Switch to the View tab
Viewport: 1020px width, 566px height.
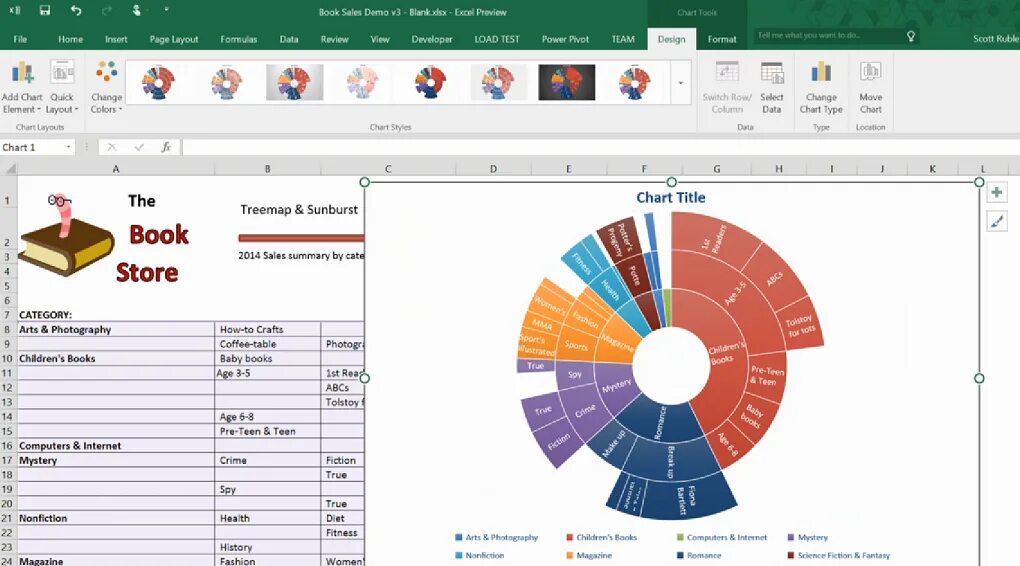coord(379,39)
